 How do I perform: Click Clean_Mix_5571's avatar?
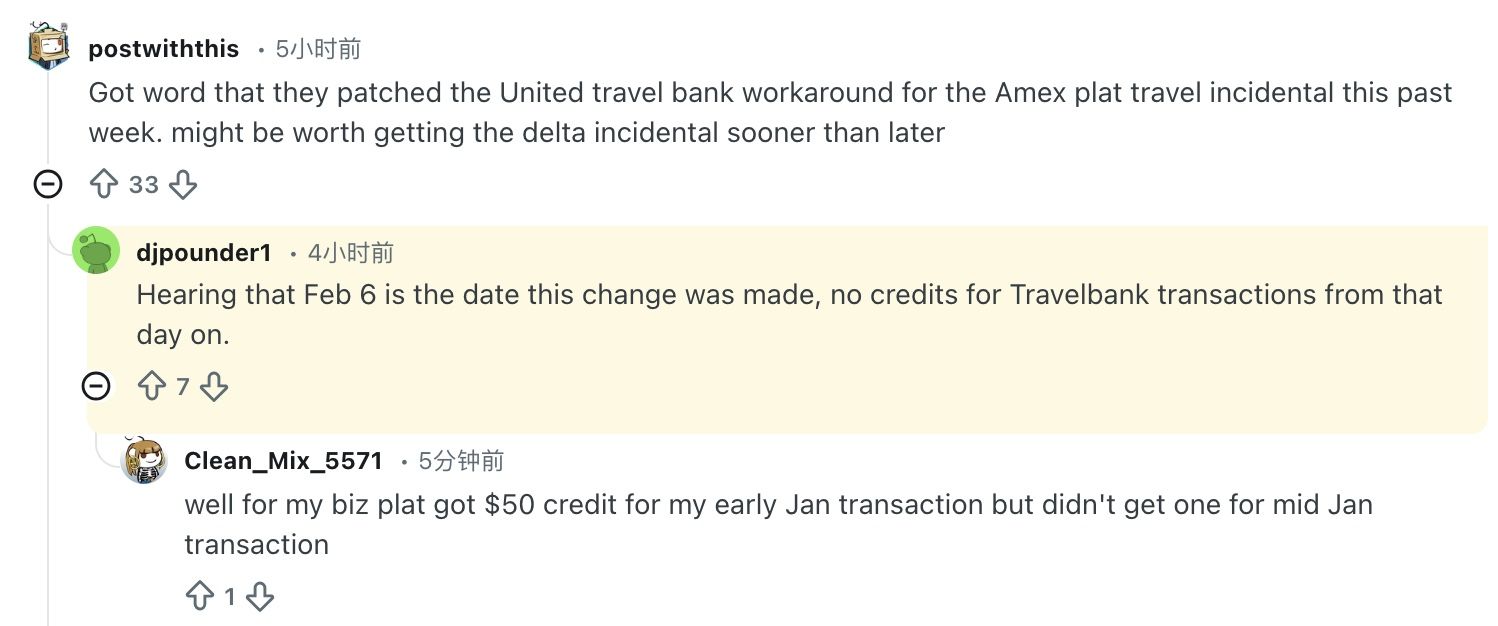(144, 460)
